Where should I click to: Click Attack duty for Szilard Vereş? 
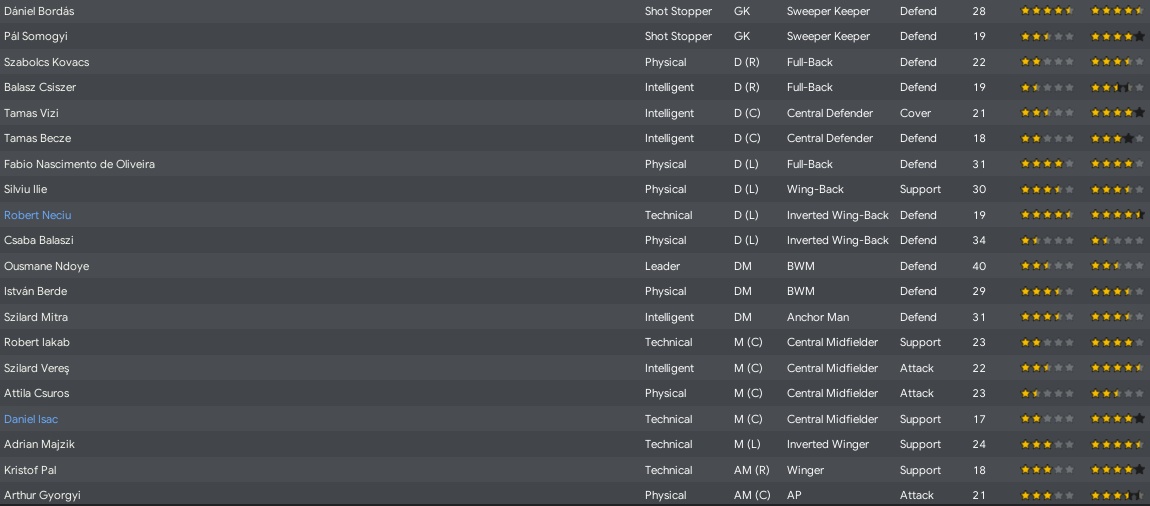point(917,367)
